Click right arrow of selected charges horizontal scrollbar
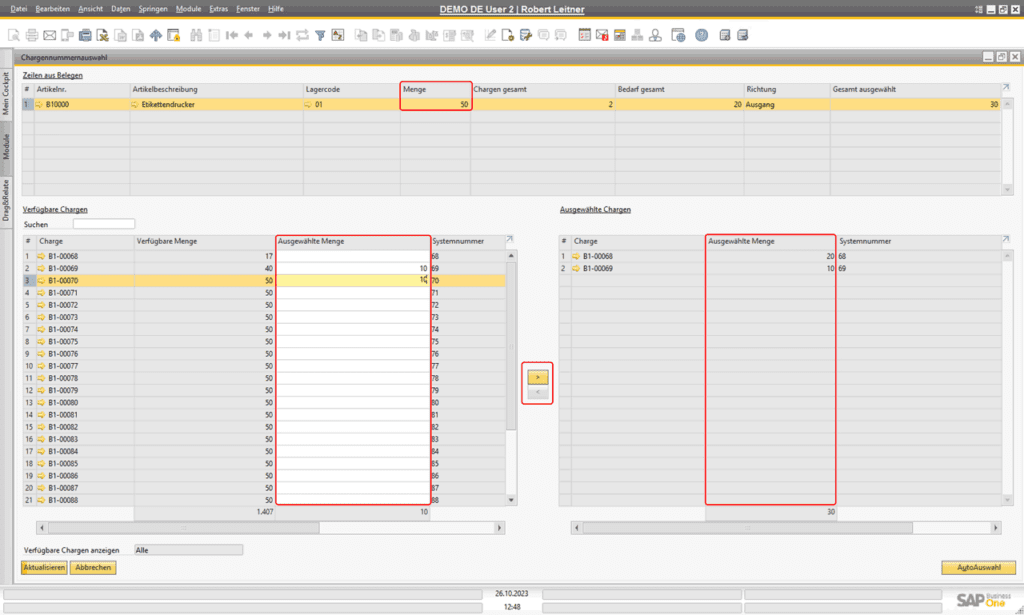This screenshot has width=1024, height=615. click(996, 528)
